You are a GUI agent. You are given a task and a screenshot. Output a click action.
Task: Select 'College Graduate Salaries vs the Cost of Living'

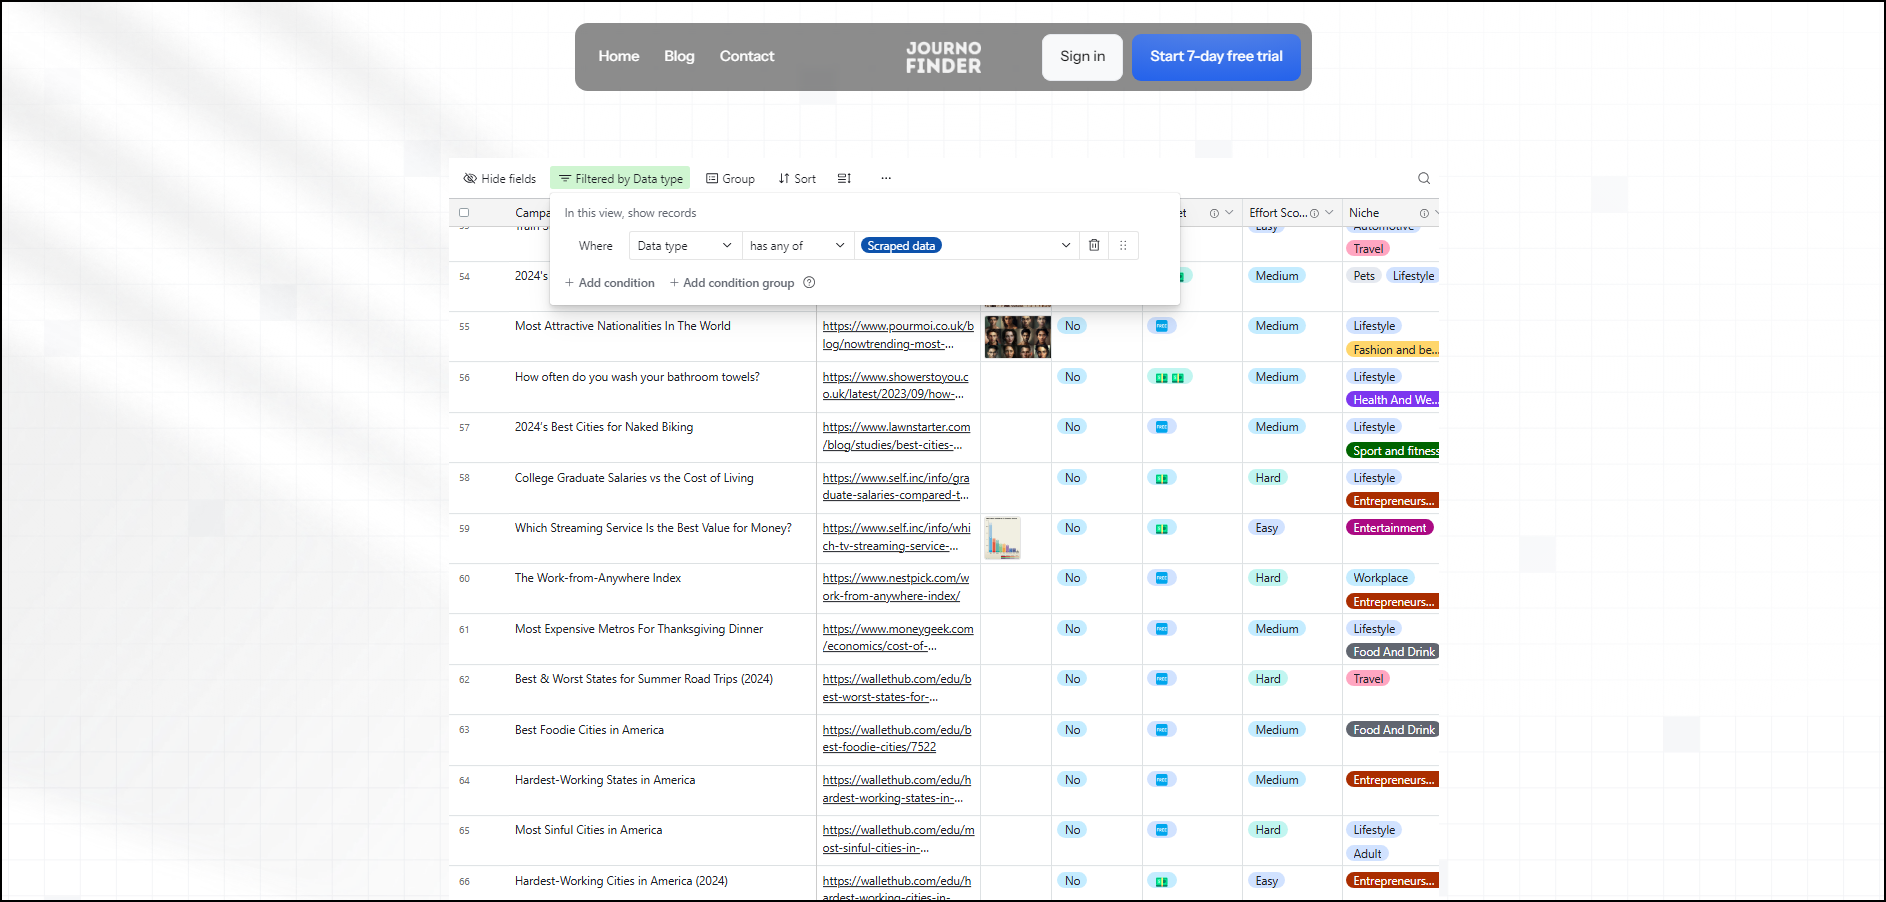pyautogui.click(x=634, y=478)
